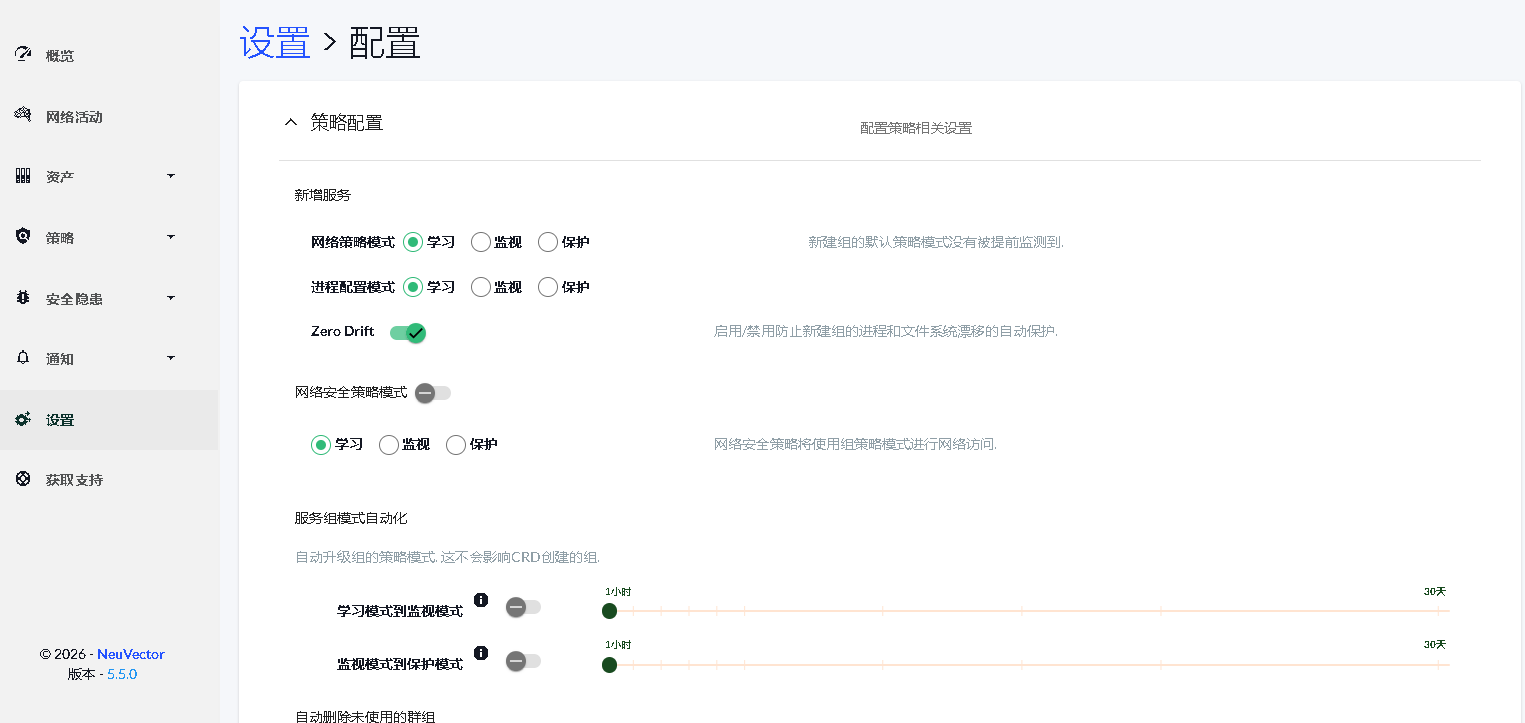This screenshot has height=723, width=1525.
Task: Select 保护 for 网络策略模式
Action: click(548, 242)
